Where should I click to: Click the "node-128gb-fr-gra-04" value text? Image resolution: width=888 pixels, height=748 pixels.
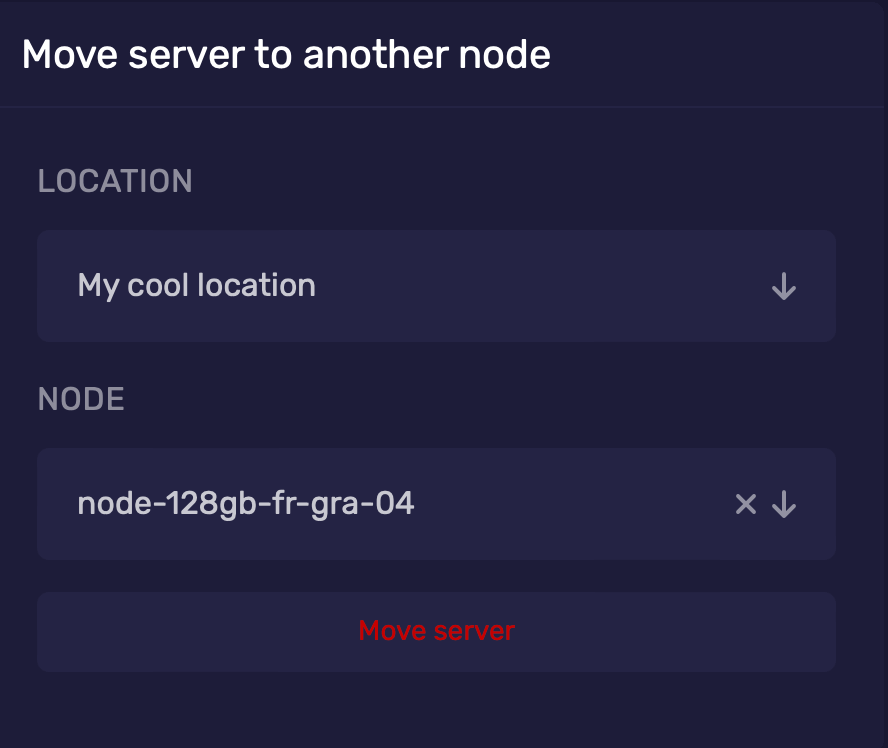point(246,504)
